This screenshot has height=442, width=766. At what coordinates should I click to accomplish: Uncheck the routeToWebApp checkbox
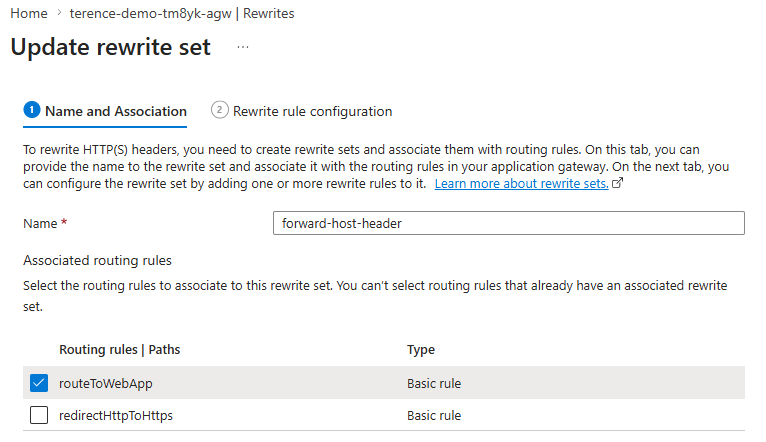coord(39,383)
